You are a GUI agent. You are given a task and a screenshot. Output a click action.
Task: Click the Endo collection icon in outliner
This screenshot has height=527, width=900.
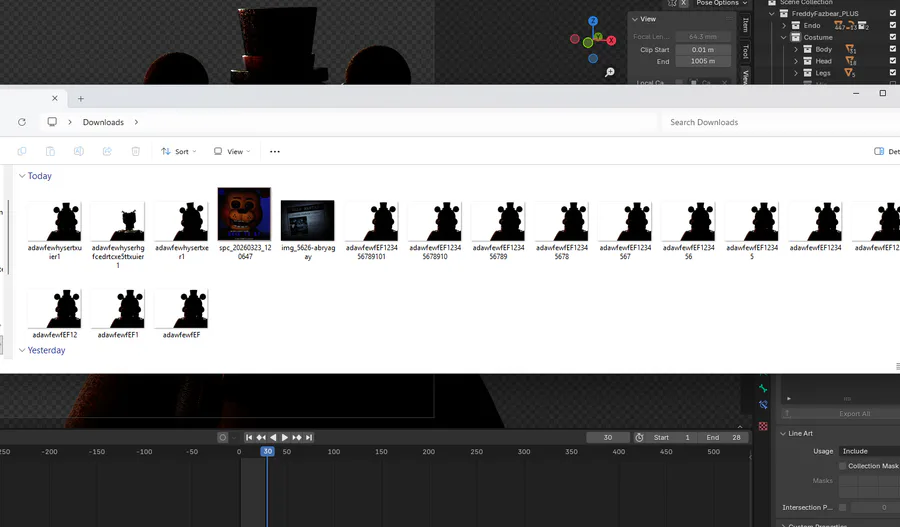(x=796, y=25)
